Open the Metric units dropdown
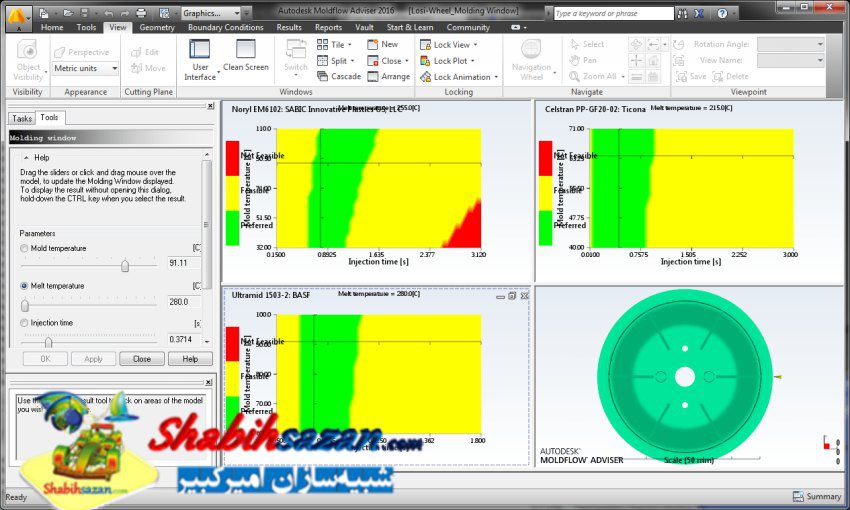Viewport: 850px width, 510px height. pos(114,68)
